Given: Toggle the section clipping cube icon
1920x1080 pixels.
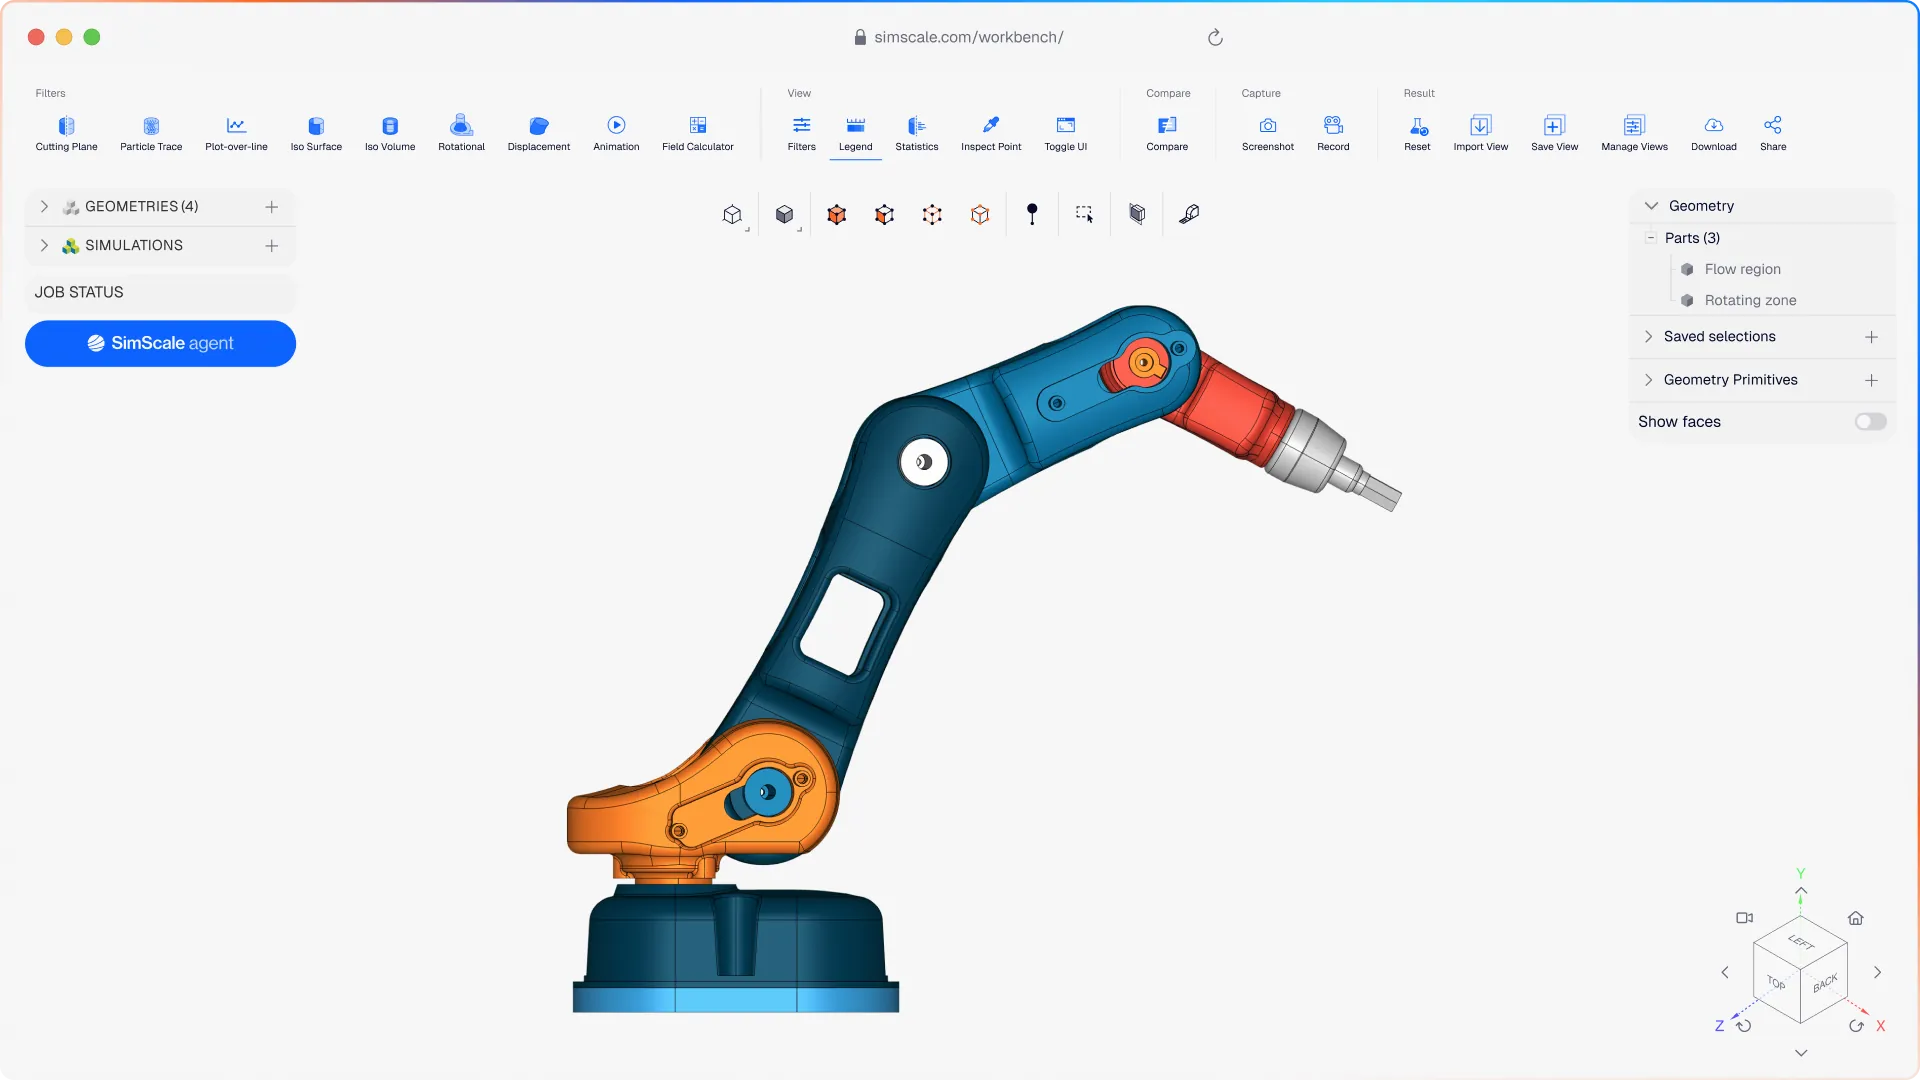Looking at the screenshot, I should pos(1137,214).
